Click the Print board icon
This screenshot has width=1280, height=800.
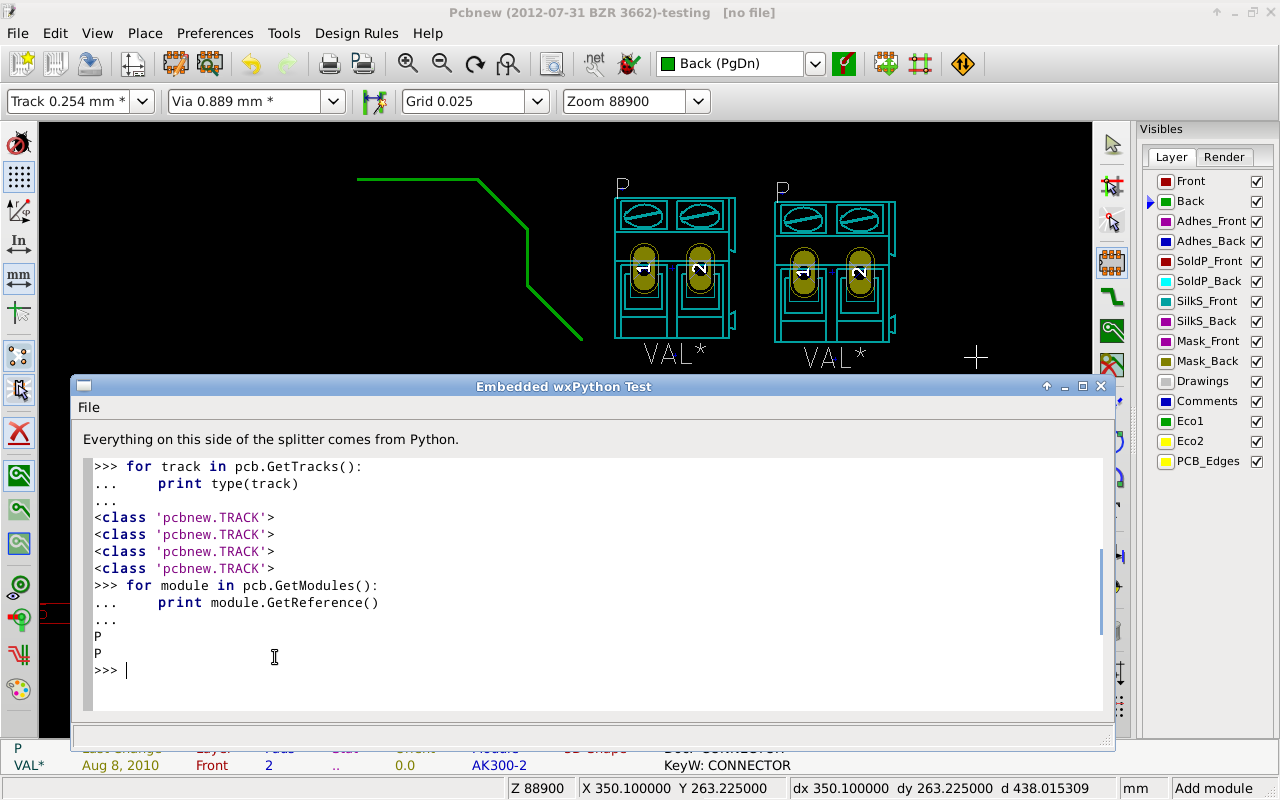(329, 64)
